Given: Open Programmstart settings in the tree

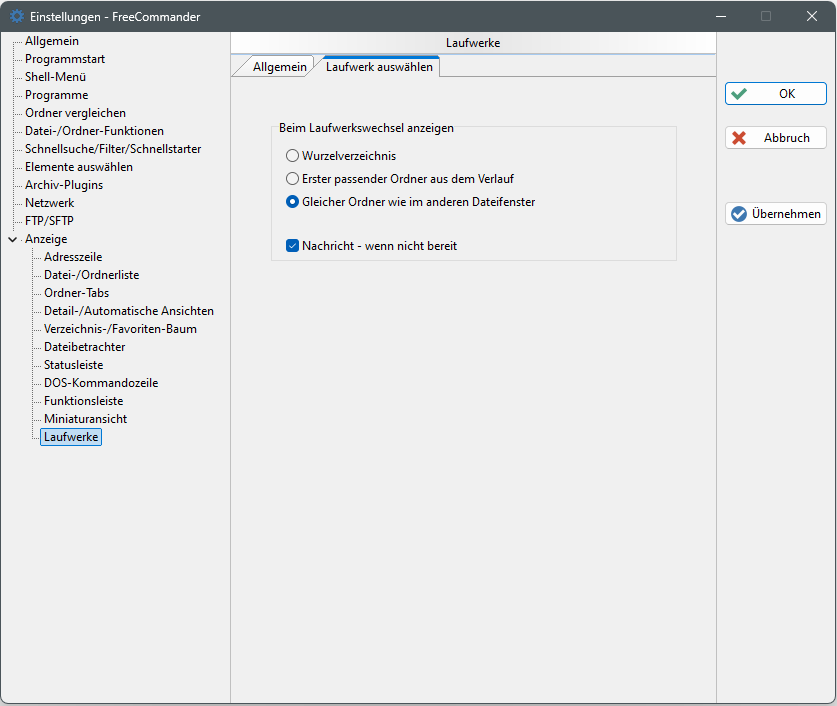Looking at the screenshot, I should tap(65, 59).
